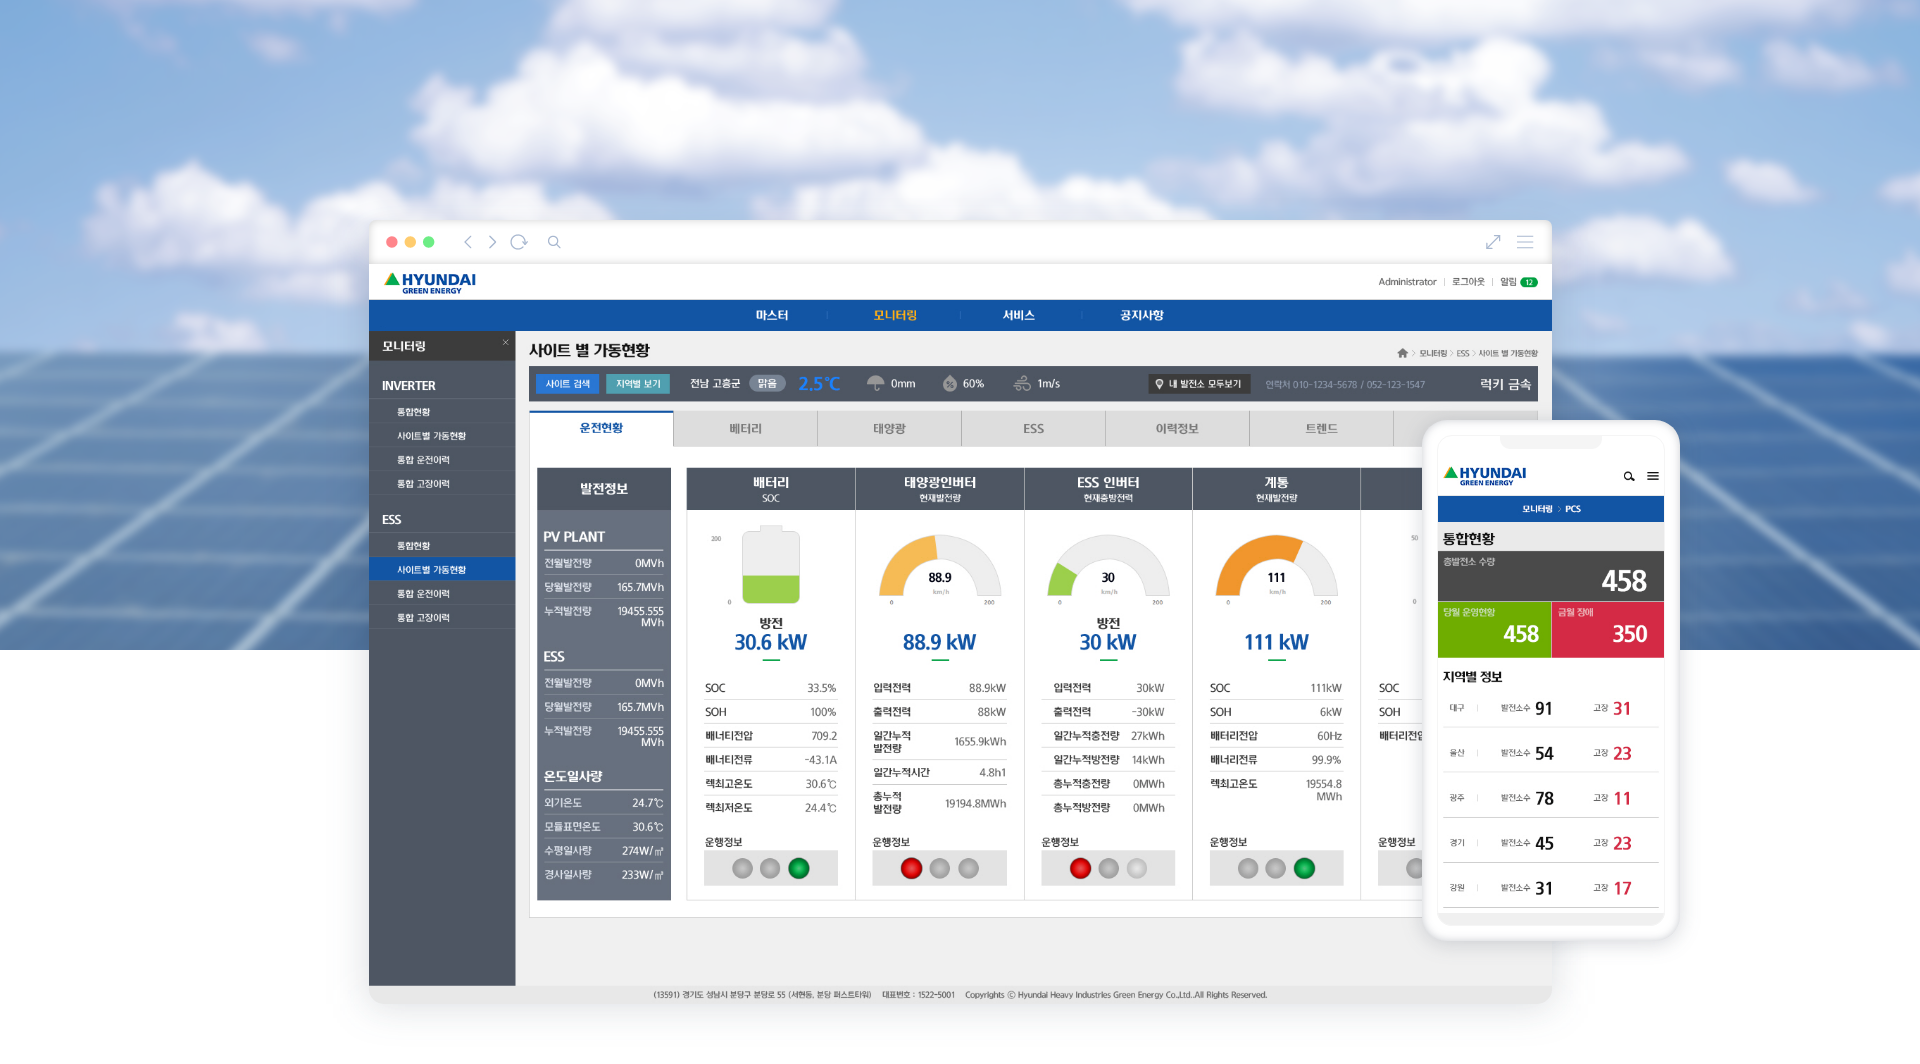Open the browser hamburger menu icon
This screenshot has height=1064, width=1920.
click(x=1525, y=242)
